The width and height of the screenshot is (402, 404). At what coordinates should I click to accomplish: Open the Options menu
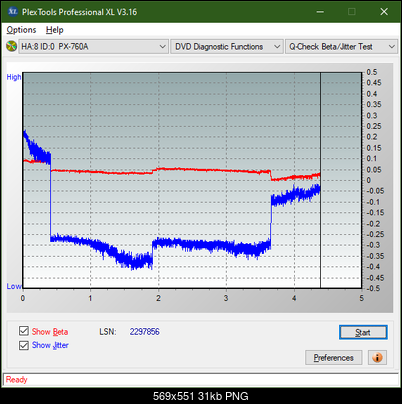click(x=21, y=30)
